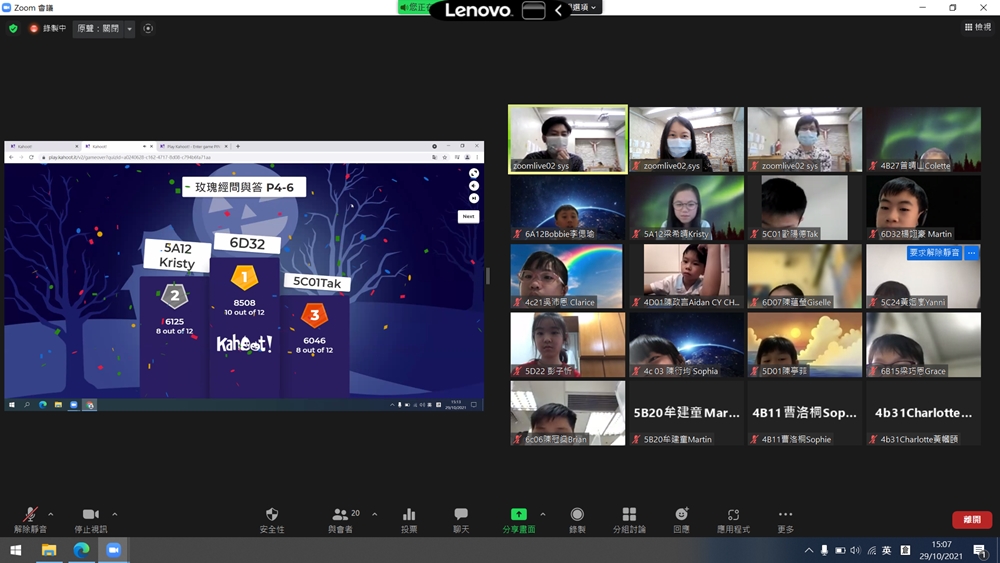Open File Explorer from taskbar
The image size is (1000, 563).
coord(48,550)
